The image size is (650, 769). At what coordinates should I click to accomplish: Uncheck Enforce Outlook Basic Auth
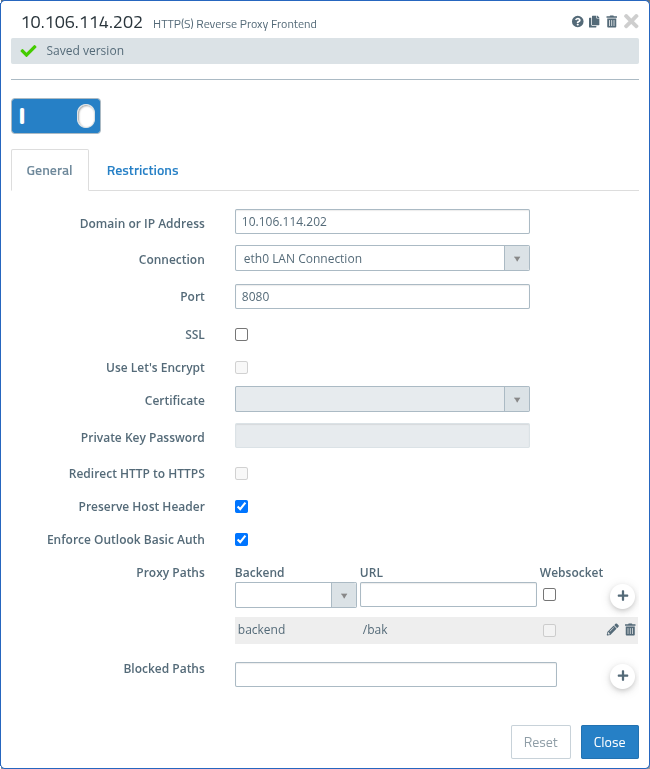tap(242, 540)
